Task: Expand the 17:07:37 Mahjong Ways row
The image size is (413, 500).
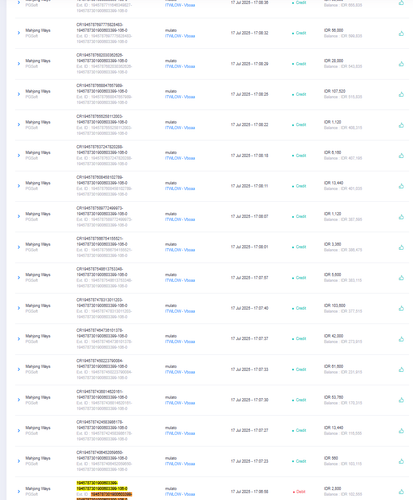Action: 19,339
